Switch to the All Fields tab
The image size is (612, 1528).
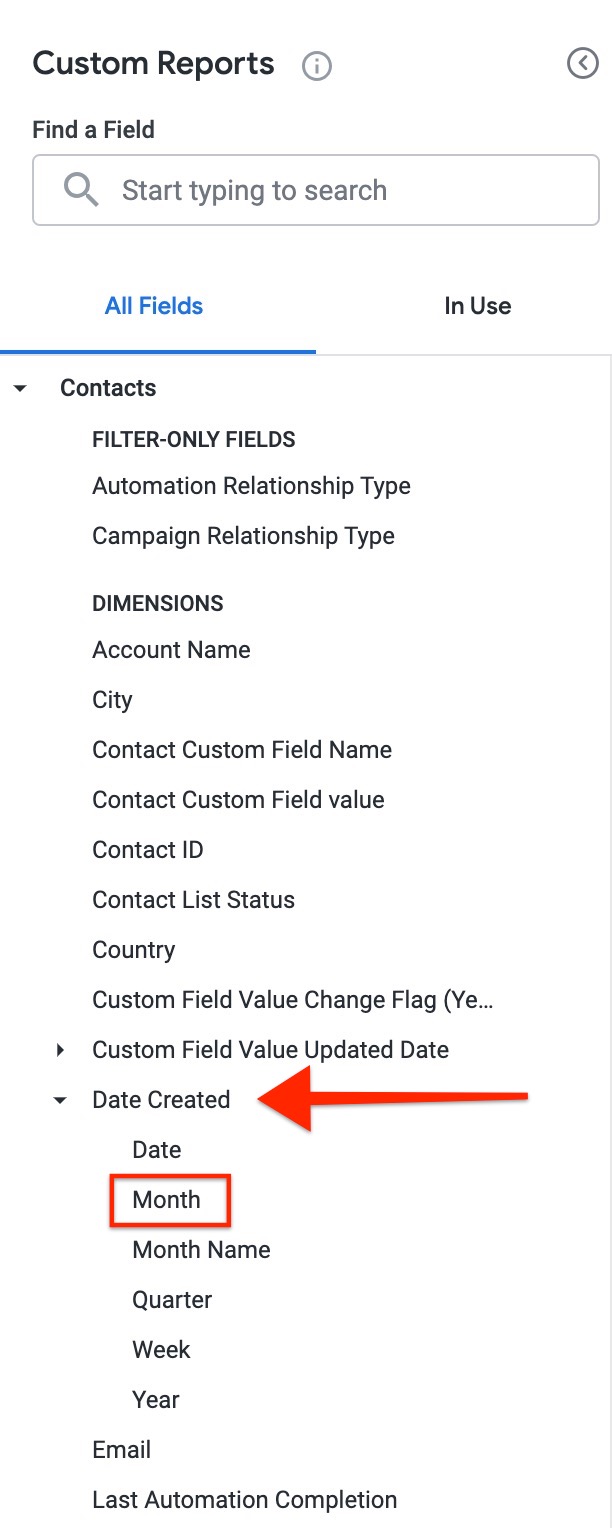[153, 306]
